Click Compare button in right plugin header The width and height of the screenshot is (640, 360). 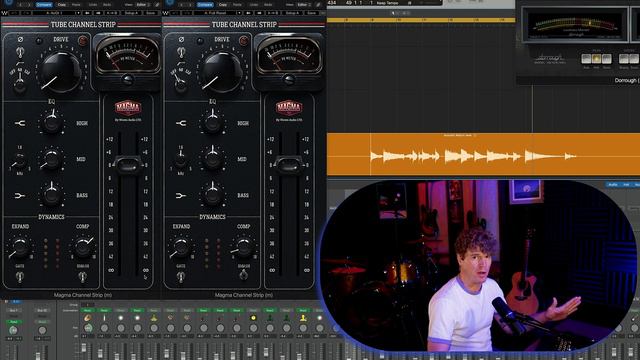point(205,5)
